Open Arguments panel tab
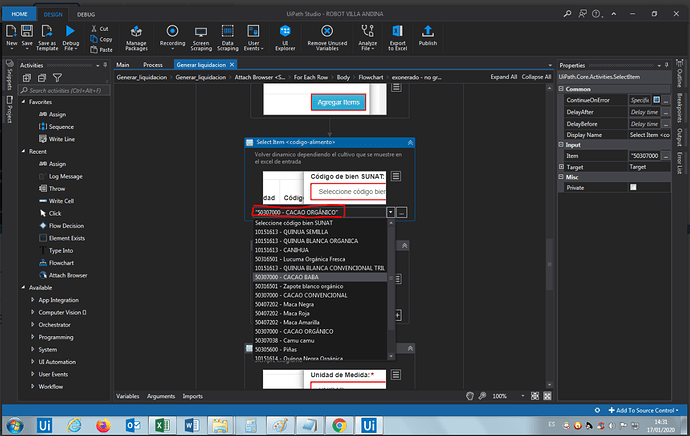This screenshot has width=690, height=436. [x=161, y=396]
